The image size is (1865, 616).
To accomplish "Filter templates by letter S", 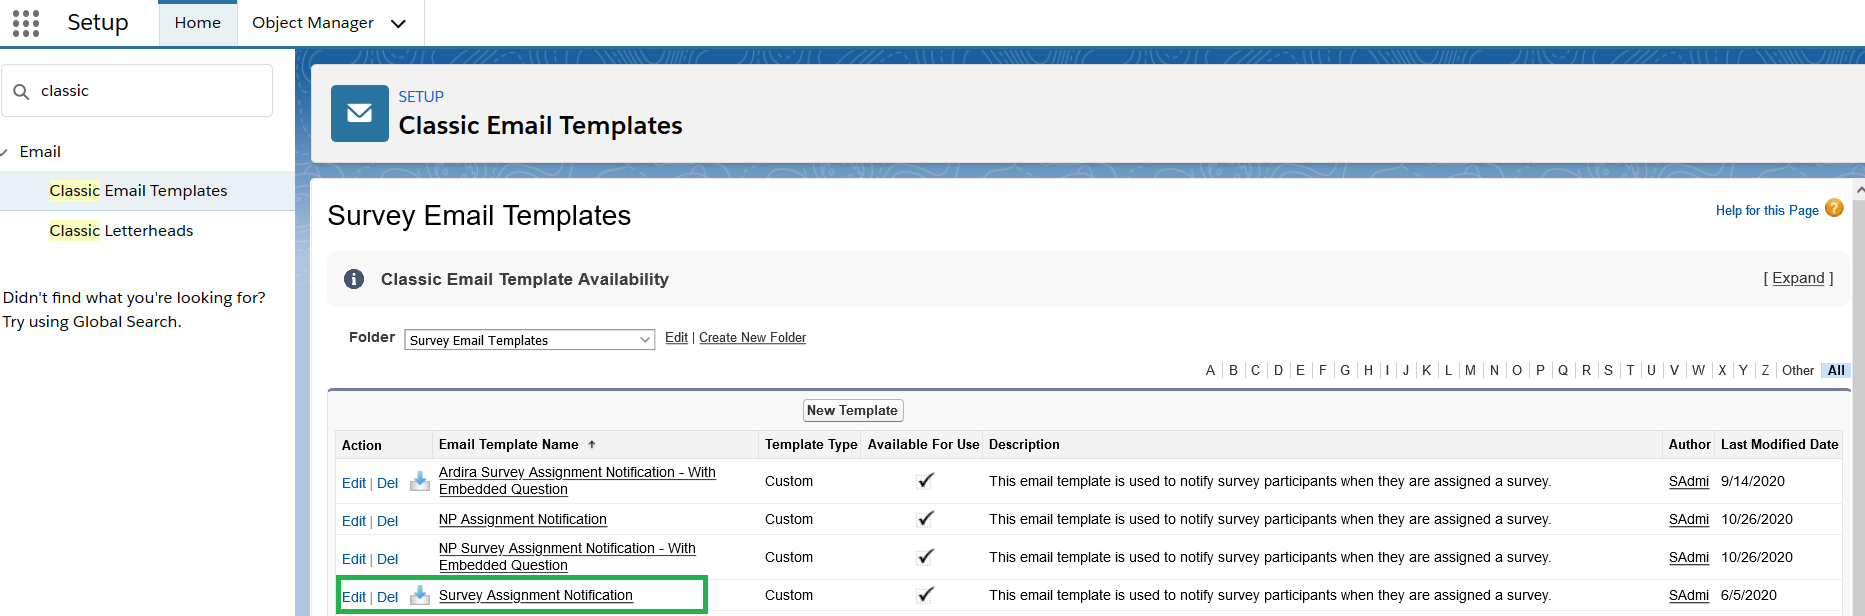I will click(1608, 370).
